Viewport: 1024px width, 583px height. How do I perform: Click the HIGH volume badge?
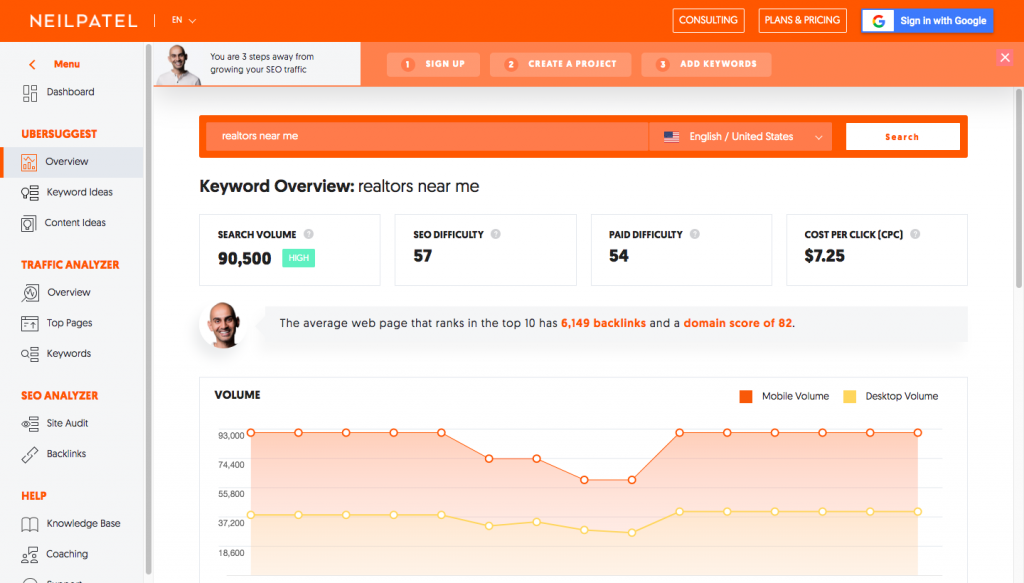pyautogui.click(x=298, y=258)
